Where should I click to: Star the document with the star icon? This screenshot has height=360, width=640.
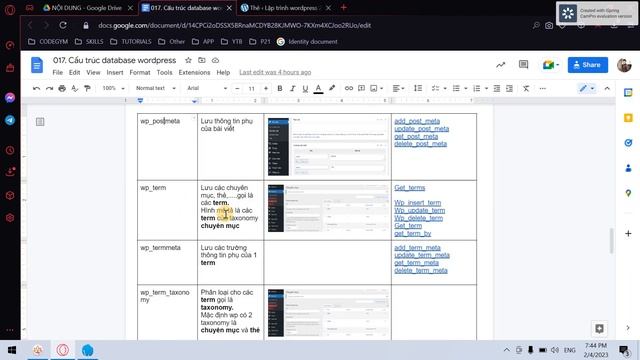188,60
